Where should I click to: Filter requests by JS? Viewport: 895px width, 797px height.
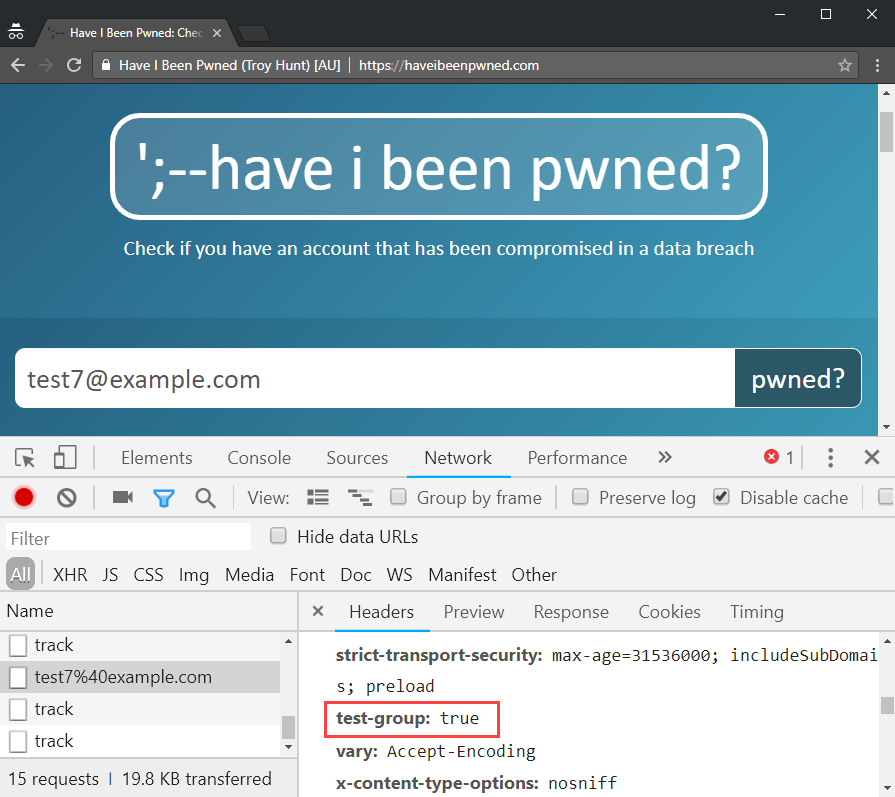(110, 575)
